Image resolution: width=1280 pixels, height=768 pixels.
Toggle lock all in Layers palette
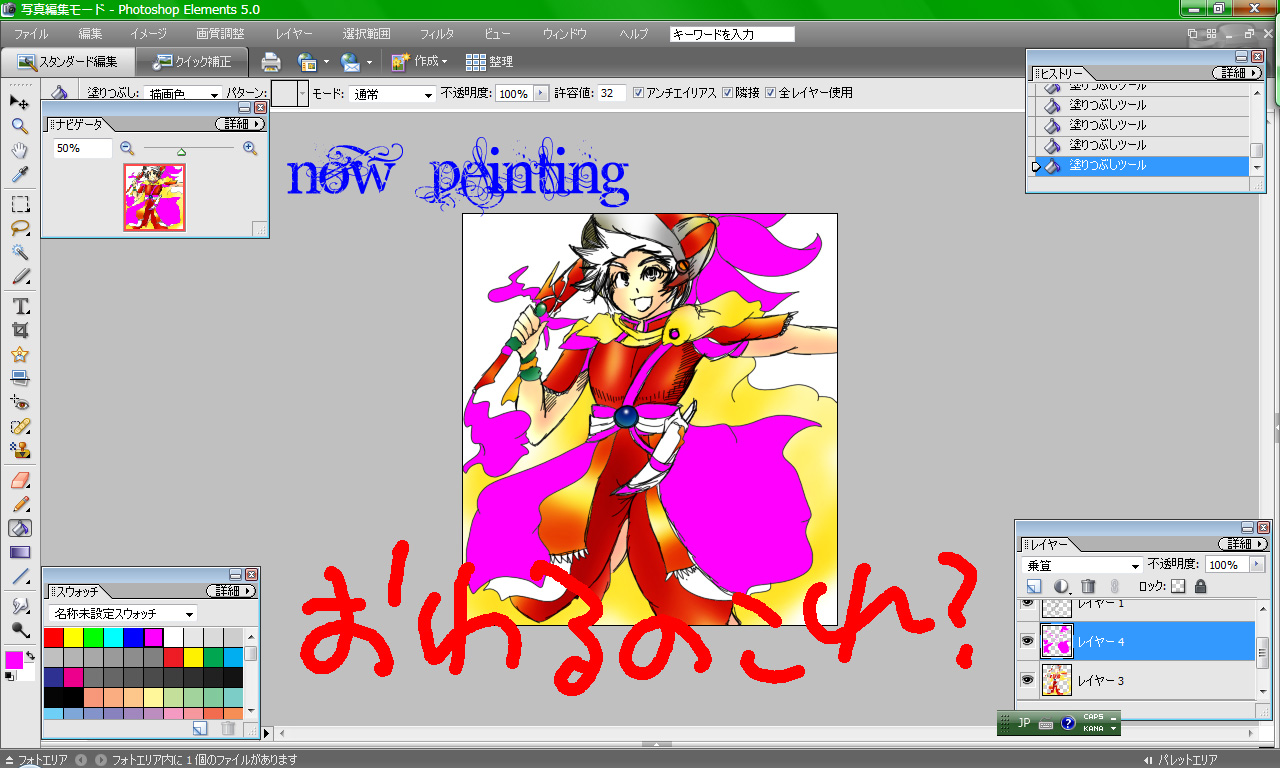(1200, 586)
